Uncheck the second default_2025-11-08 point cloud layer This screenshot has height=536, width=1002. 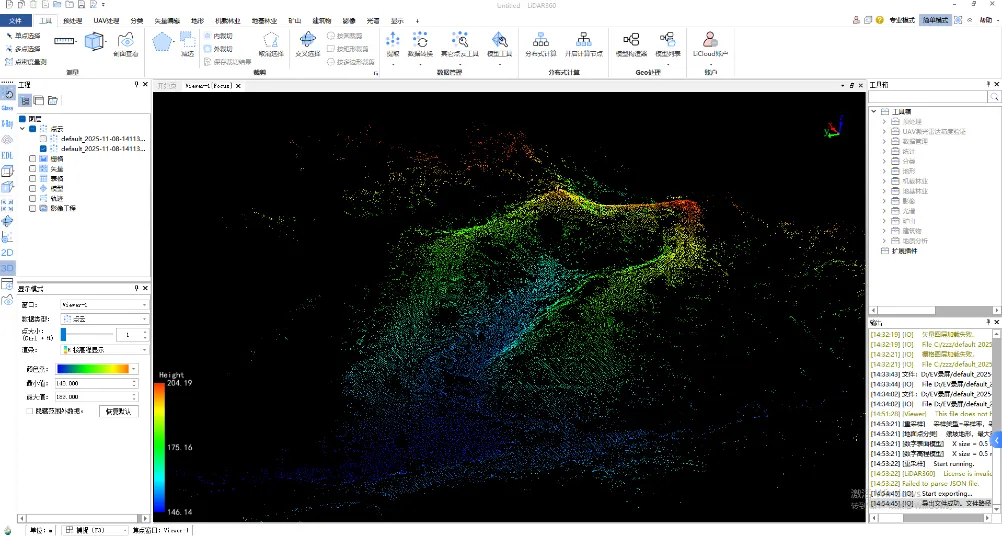click(x=43, y=148)
